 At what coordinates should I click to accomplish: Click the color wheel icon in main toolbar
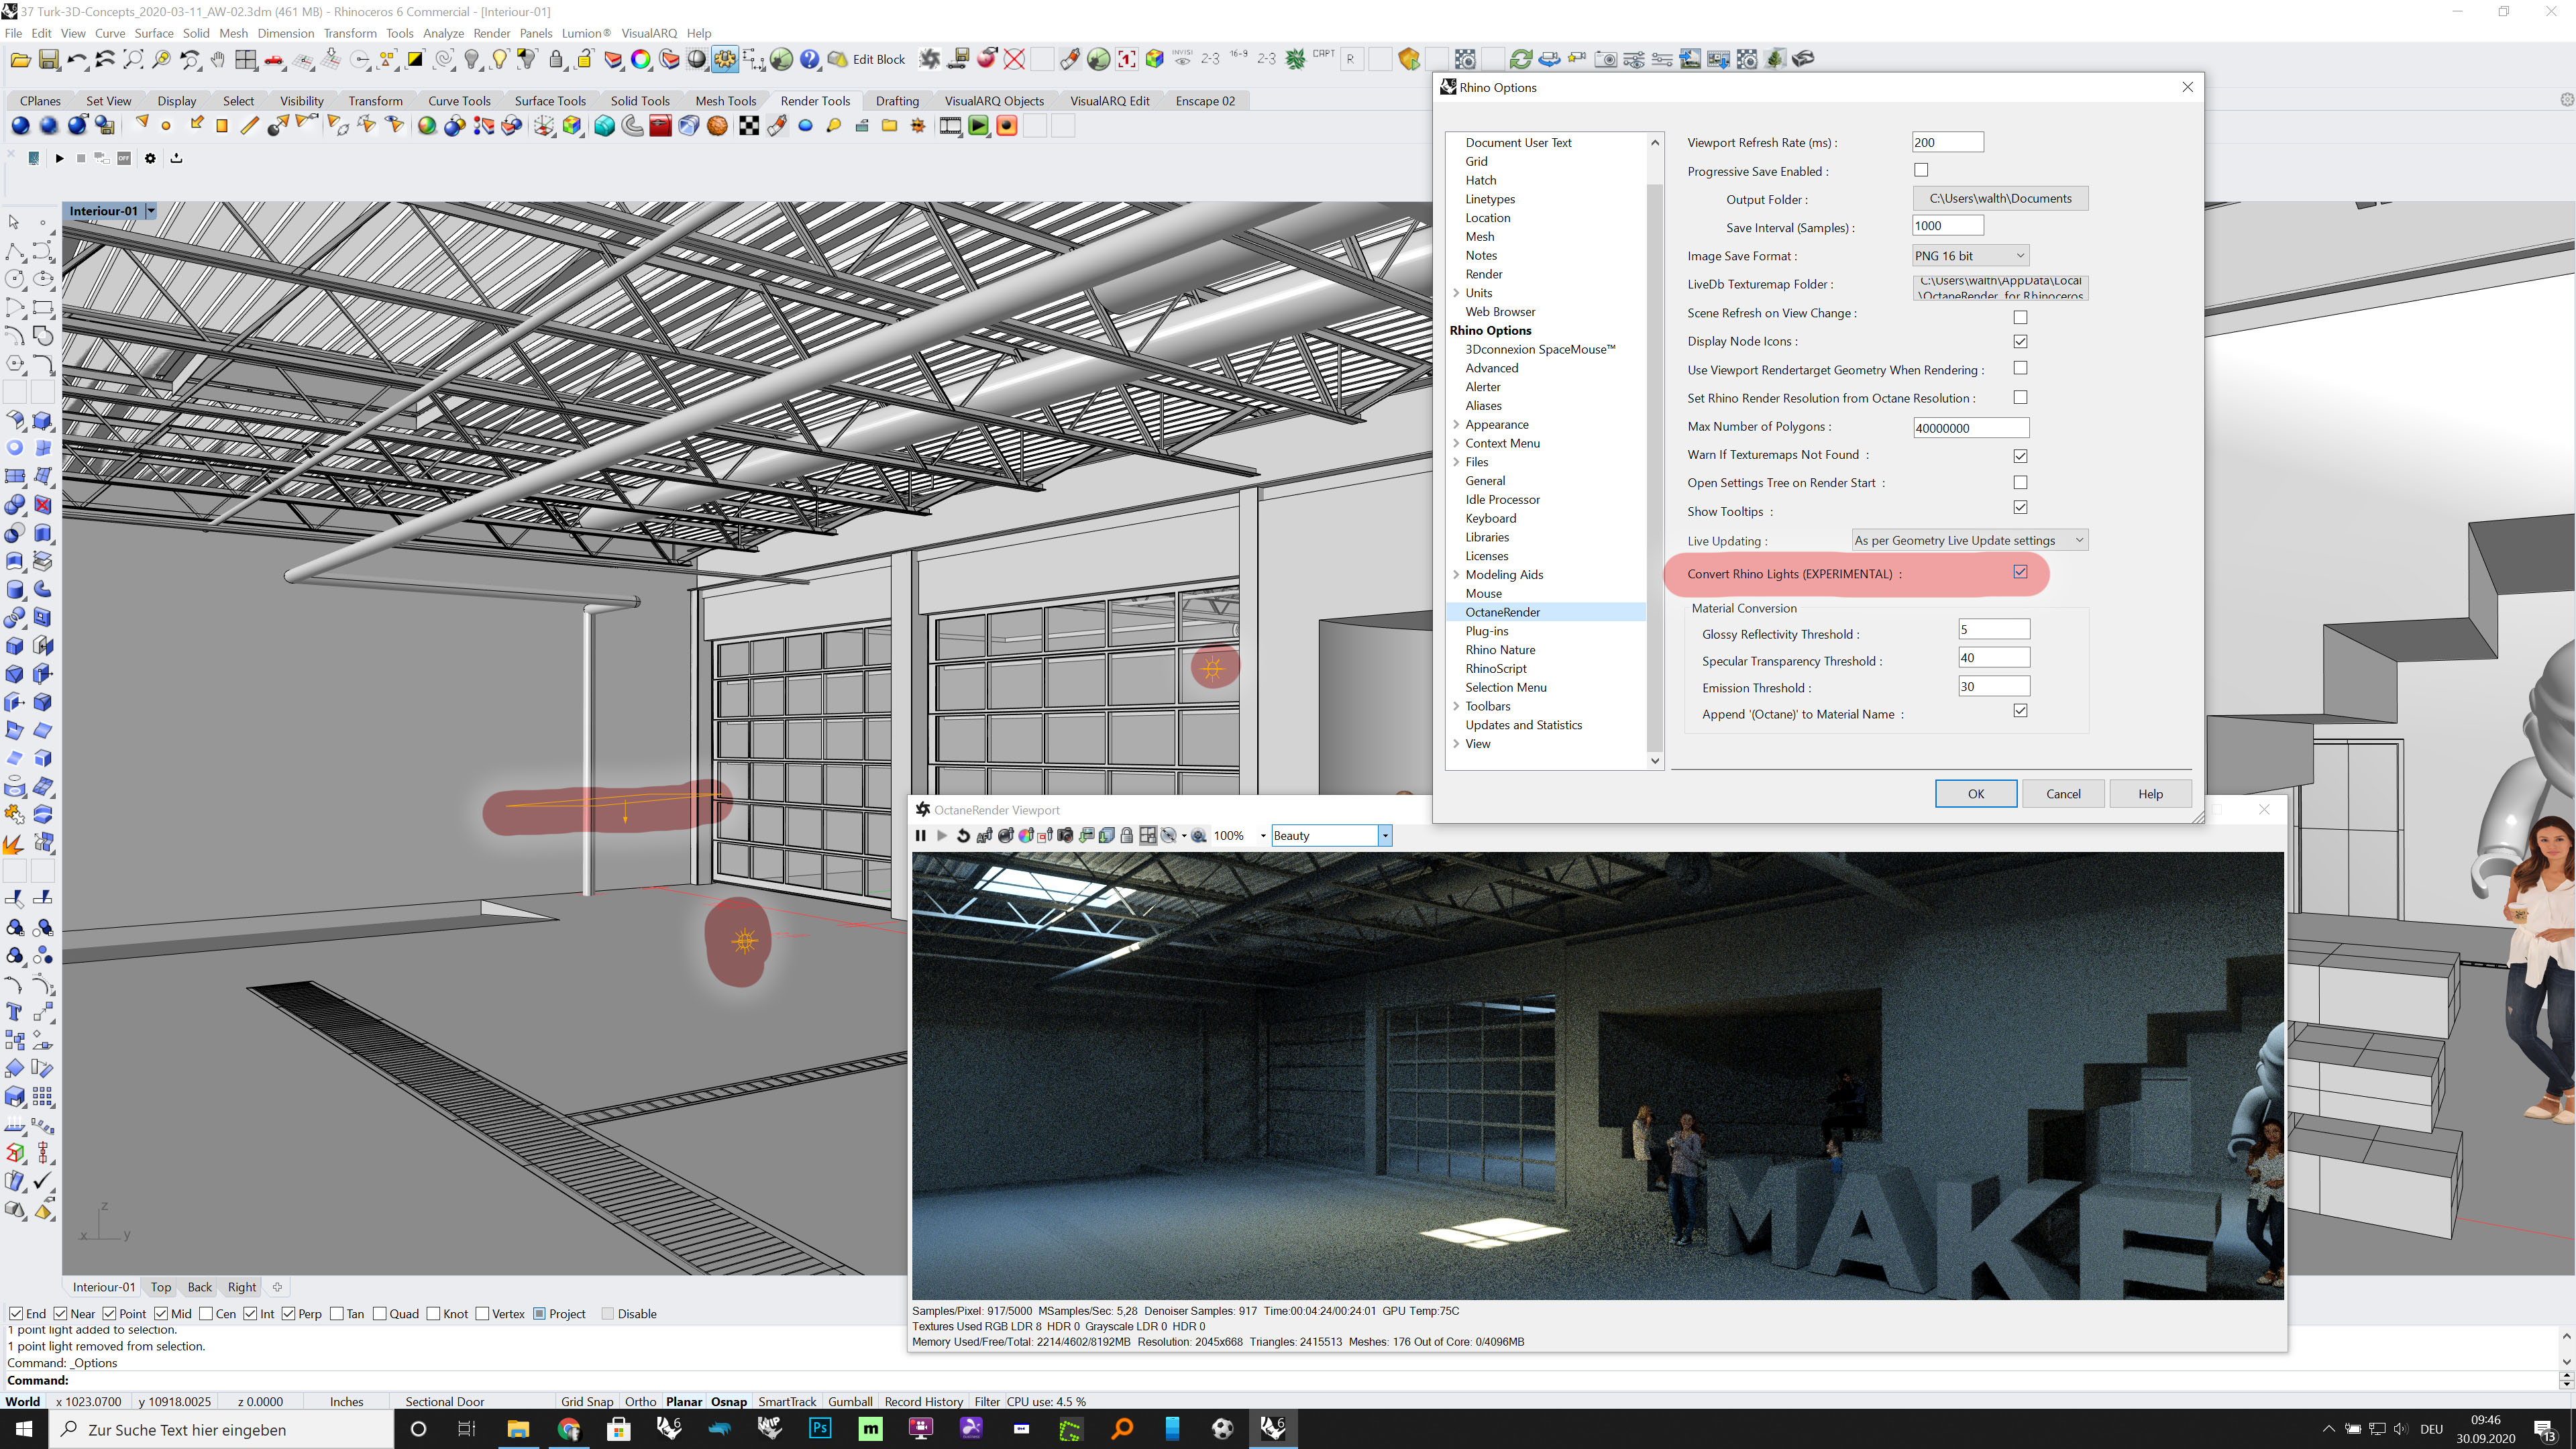click(x=641, y=60)
